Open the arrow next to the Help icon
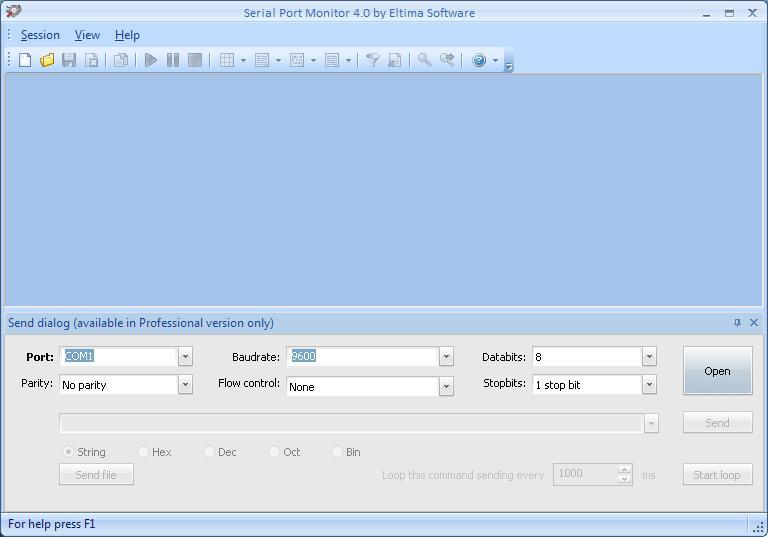This screenshot has width=768, height=537. click(x=495, y=61)
